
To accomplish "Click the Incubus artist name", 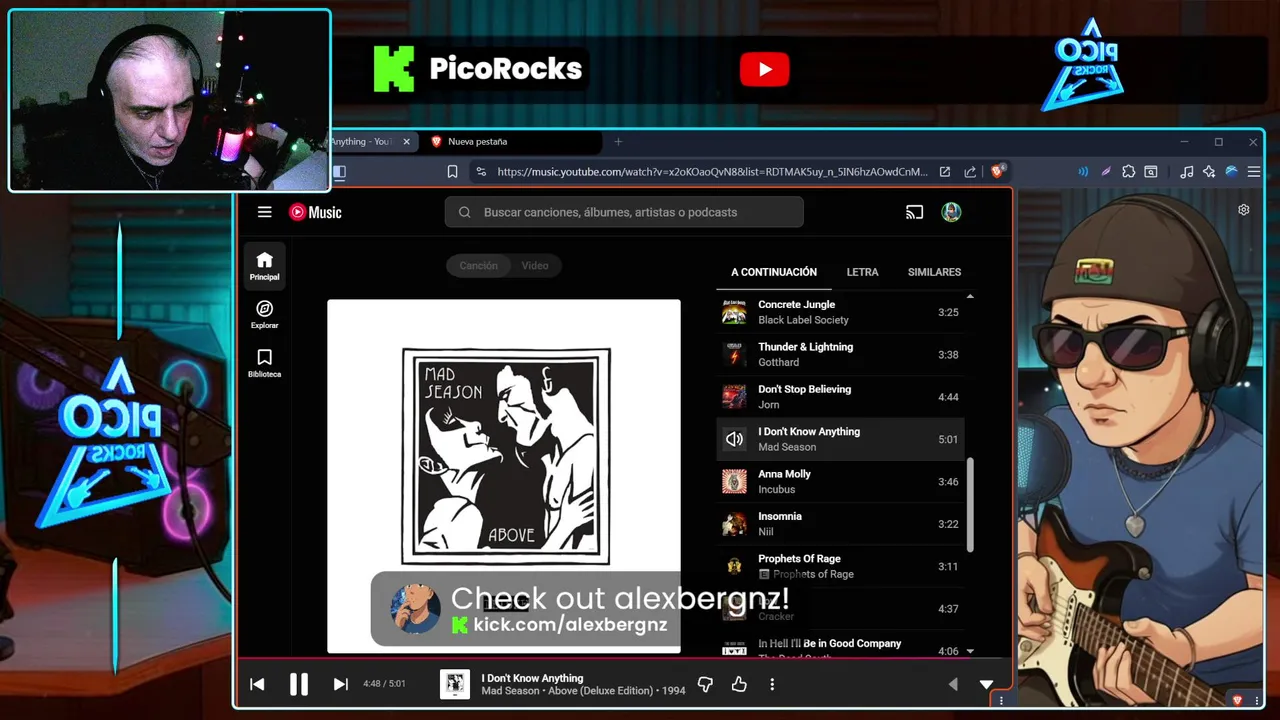I will click(776, 489).
